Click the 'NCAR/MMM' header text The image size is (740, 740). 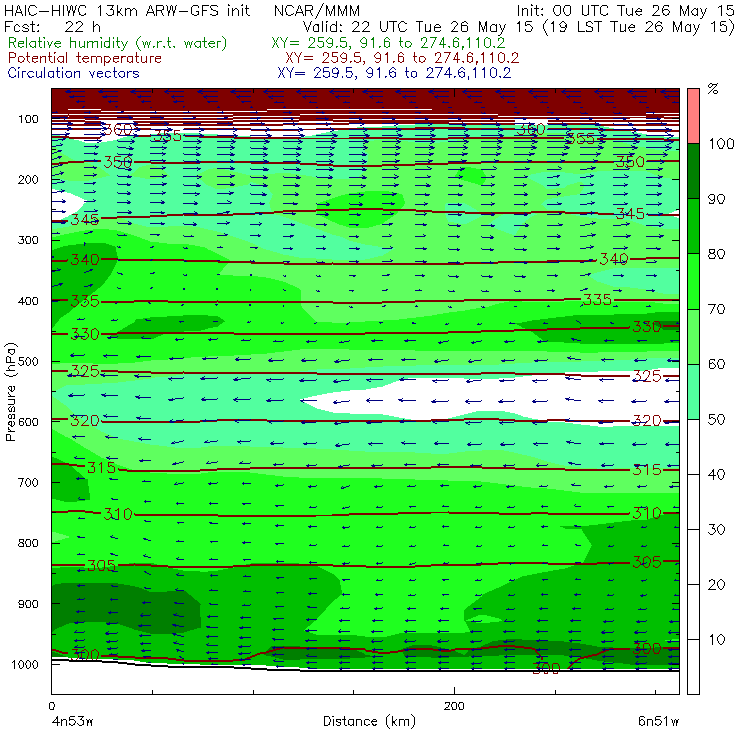(x=317, y=11)
